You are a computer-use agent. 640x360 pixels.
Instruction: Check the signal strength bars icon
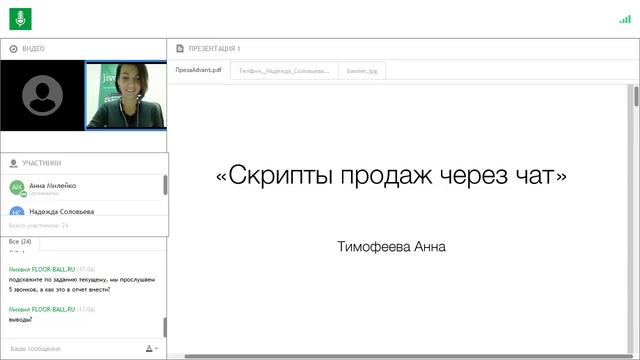625,19
